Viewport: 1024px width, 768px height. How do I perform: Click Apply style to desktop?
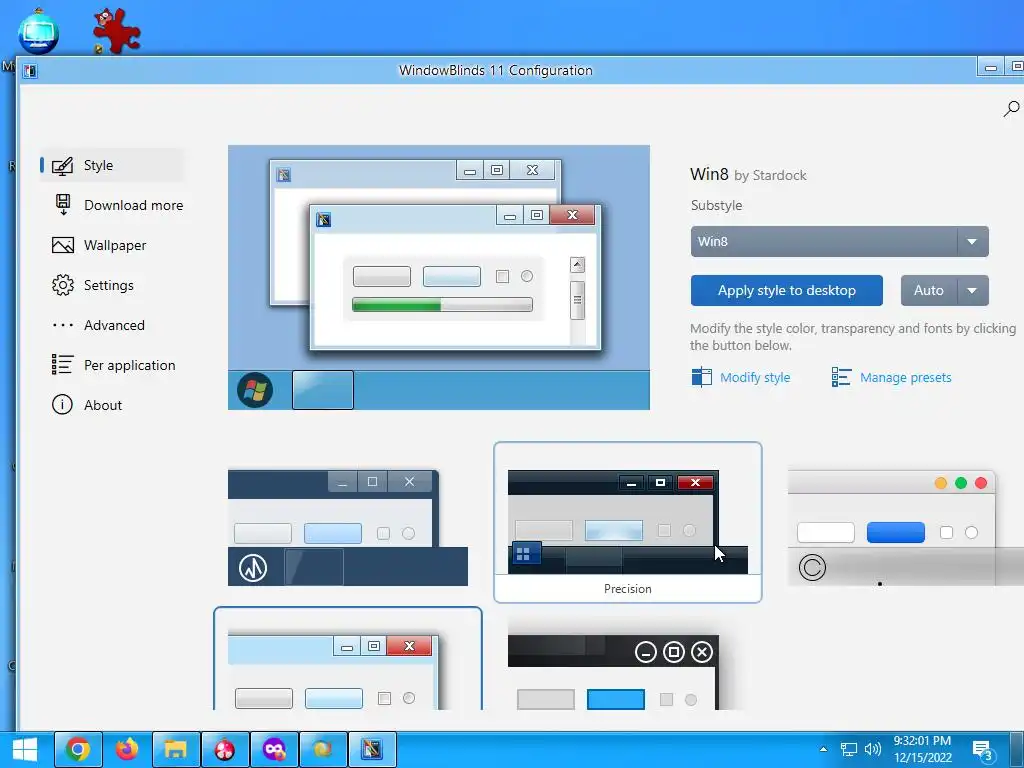pos(786,291)
